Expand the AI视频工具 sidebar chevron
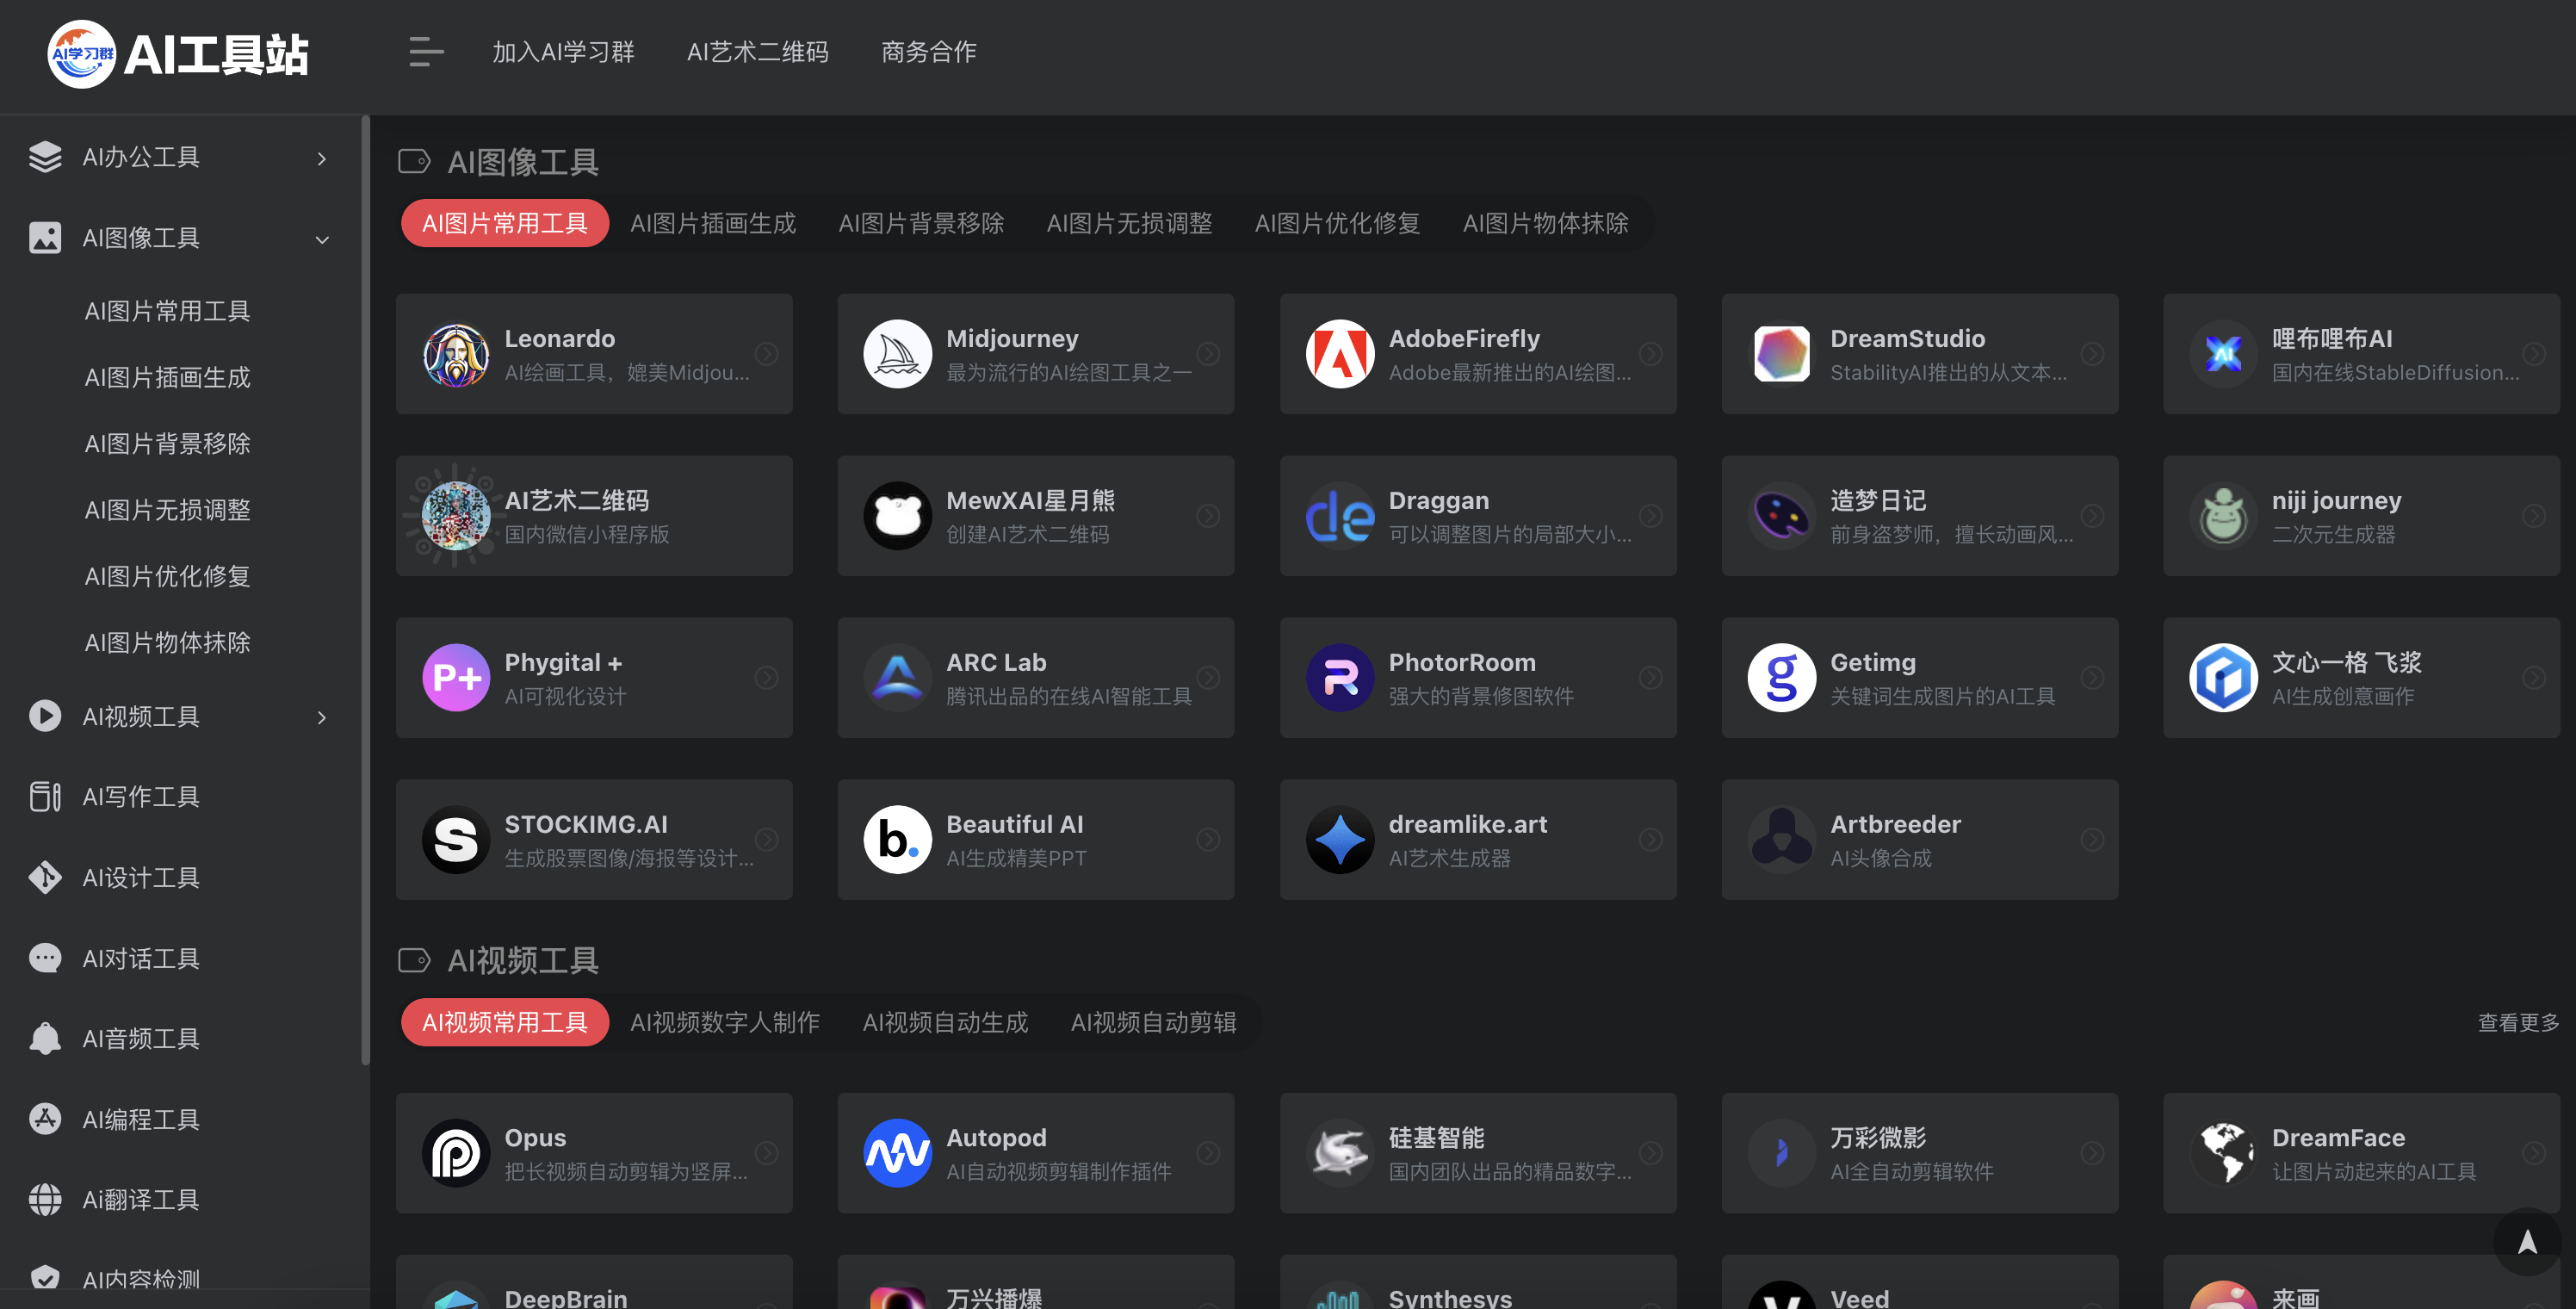 321,717
